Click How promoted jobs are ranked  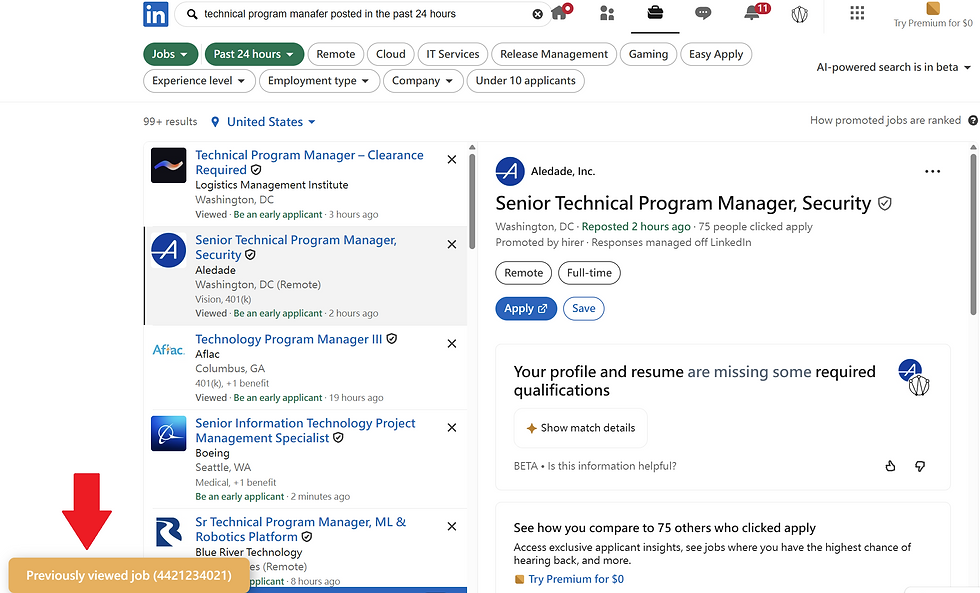click(885, 120)
